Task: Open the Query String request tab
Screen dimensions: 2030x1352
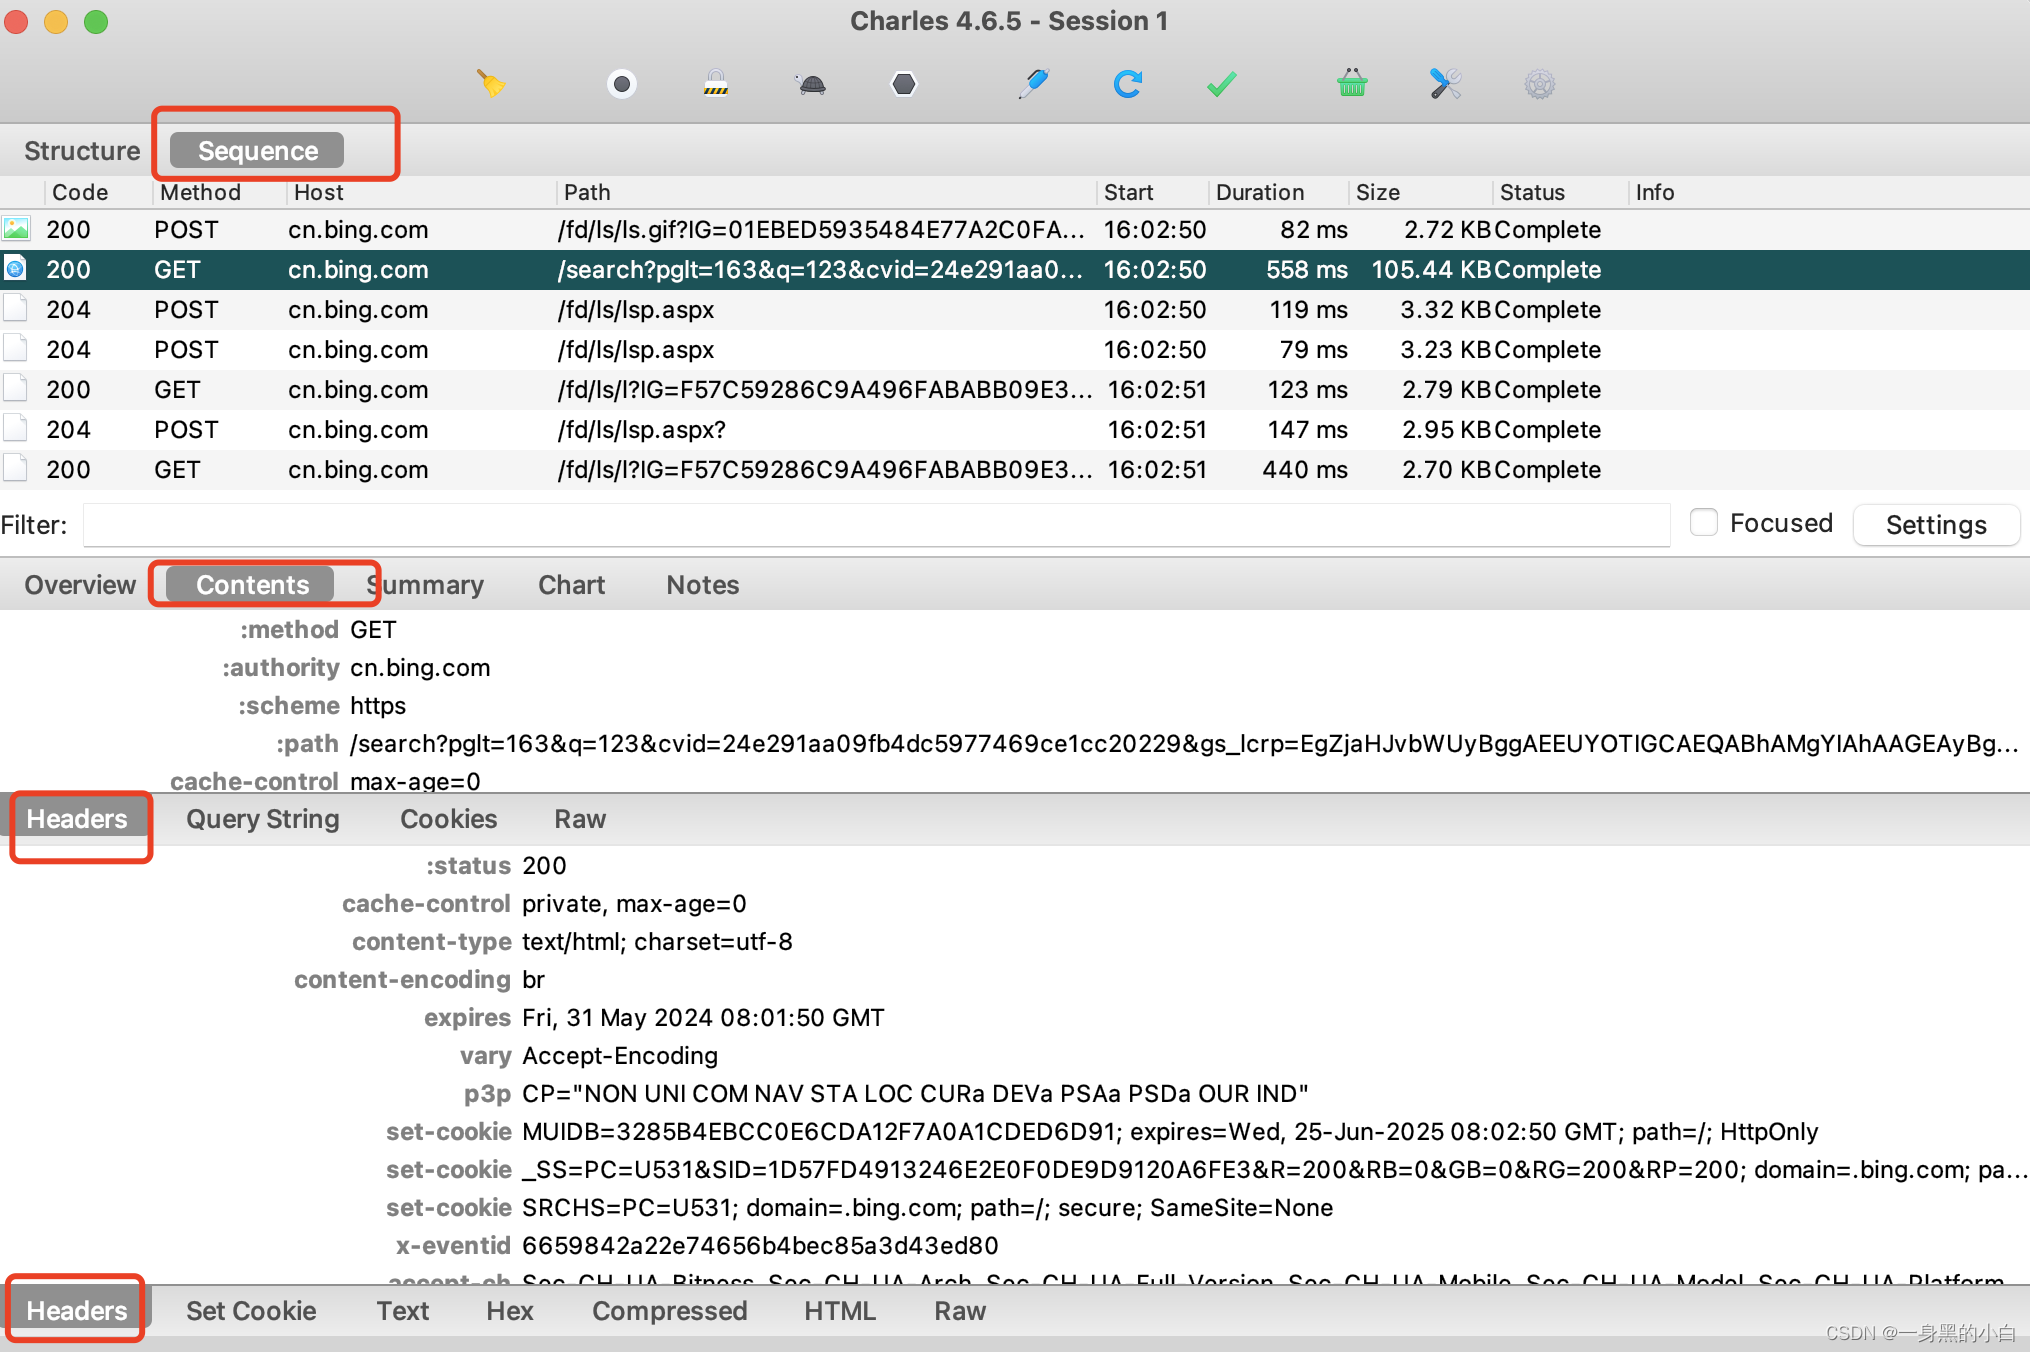Action: (263, 819)
